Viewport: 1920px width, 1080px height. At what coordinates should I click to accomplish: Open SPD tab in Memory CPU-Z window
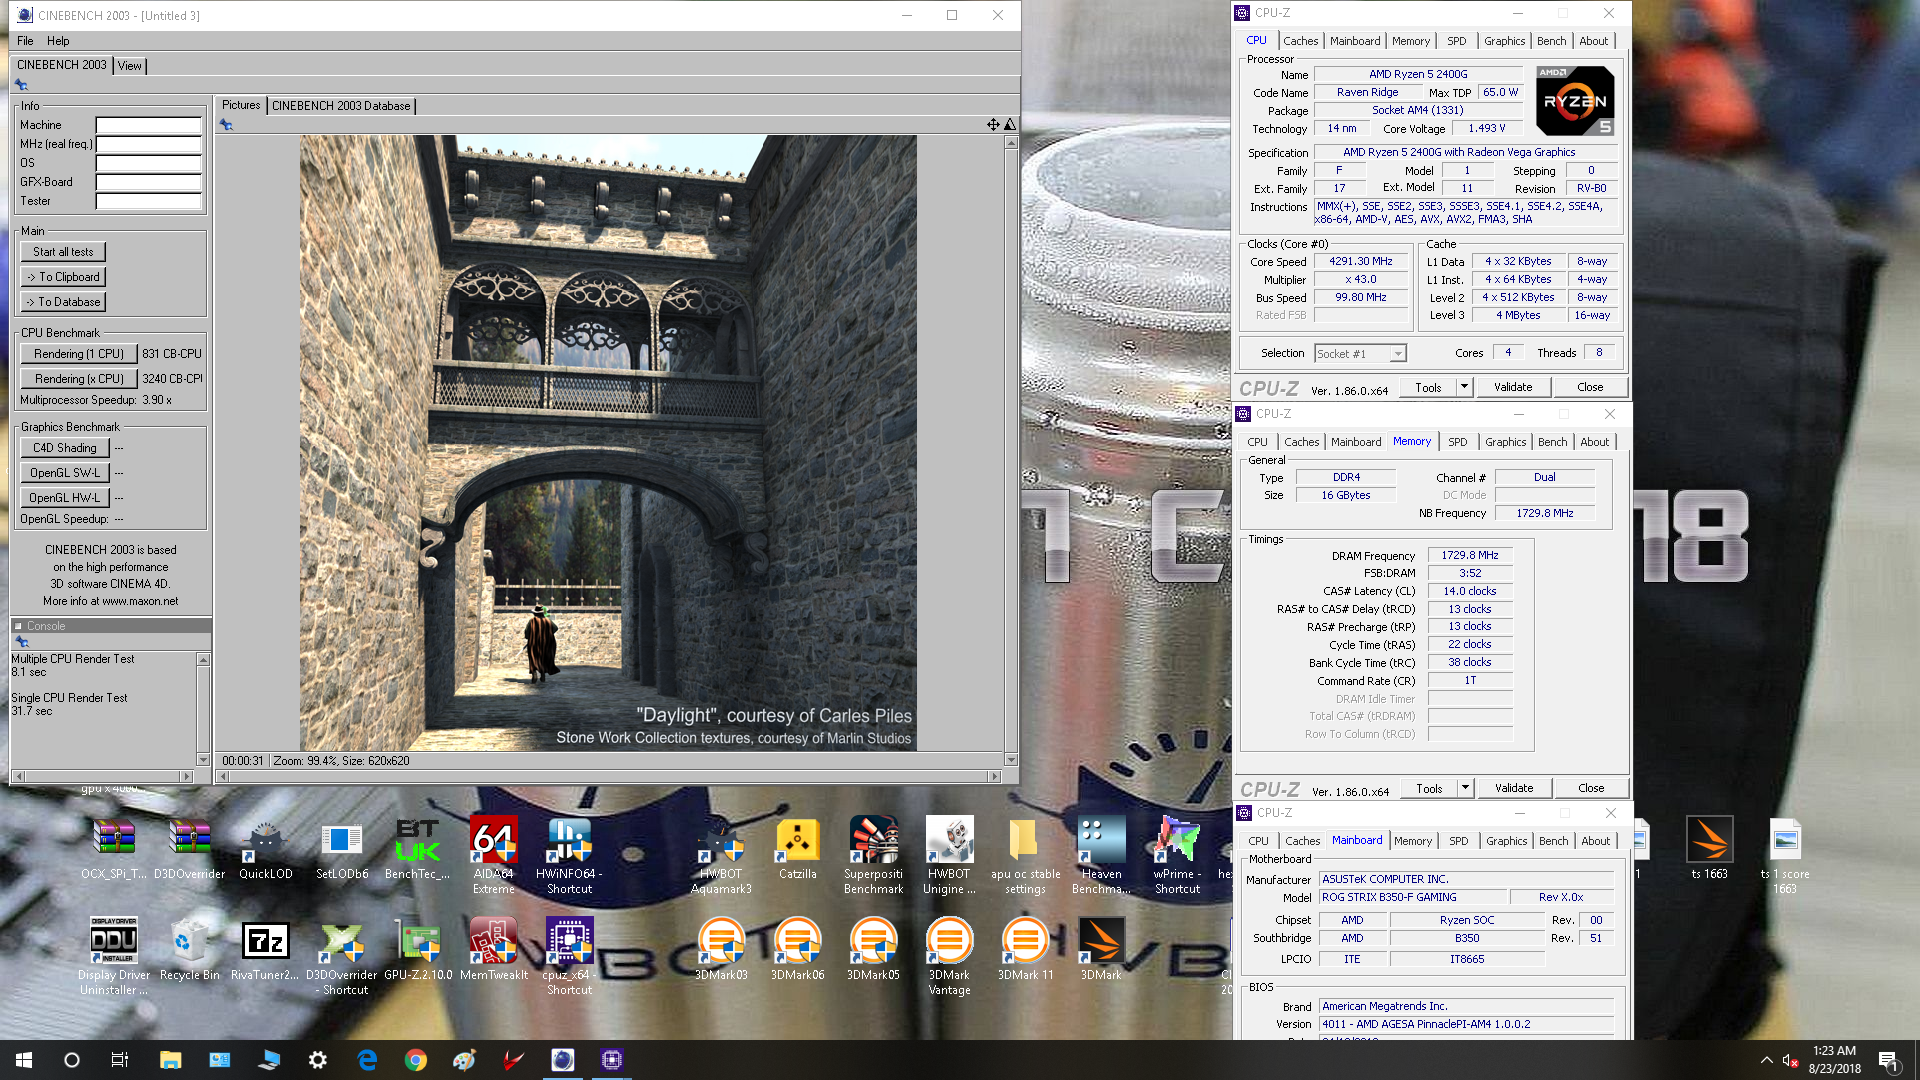tap(1457, 442)
